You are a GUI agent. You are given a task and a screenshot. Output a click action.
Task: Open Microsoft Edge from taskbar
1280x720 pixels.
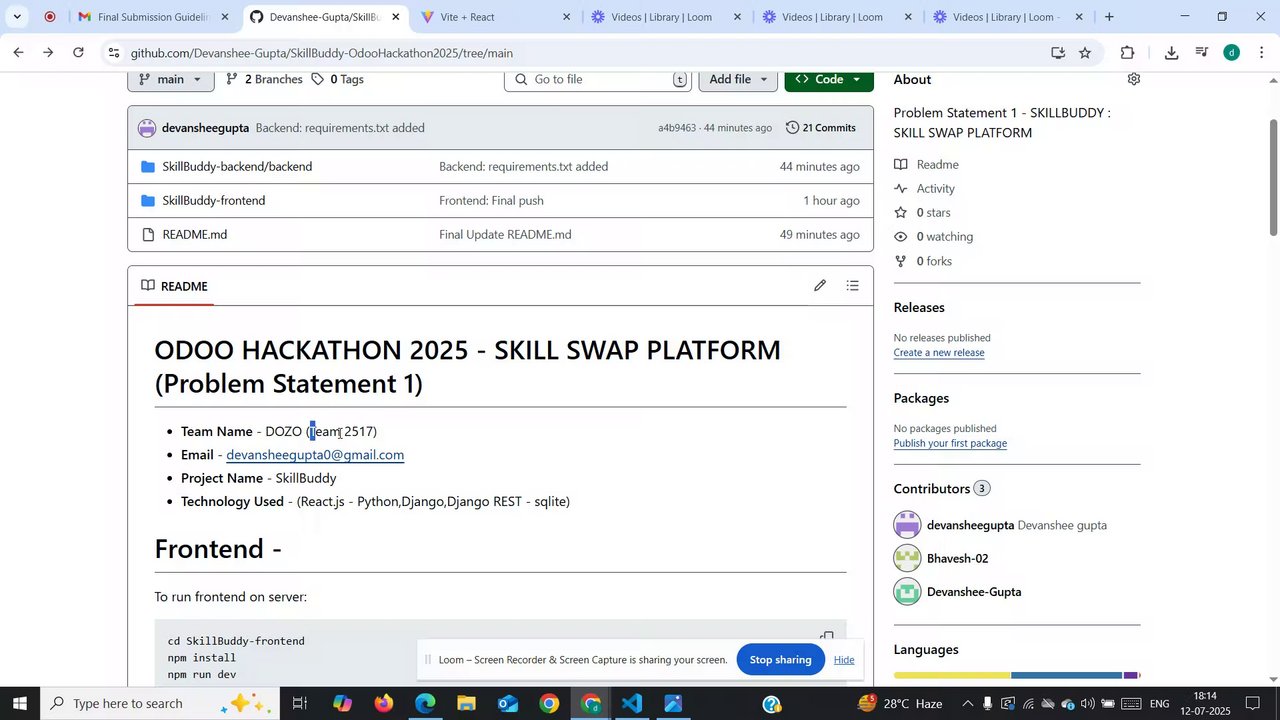point(426,704)
